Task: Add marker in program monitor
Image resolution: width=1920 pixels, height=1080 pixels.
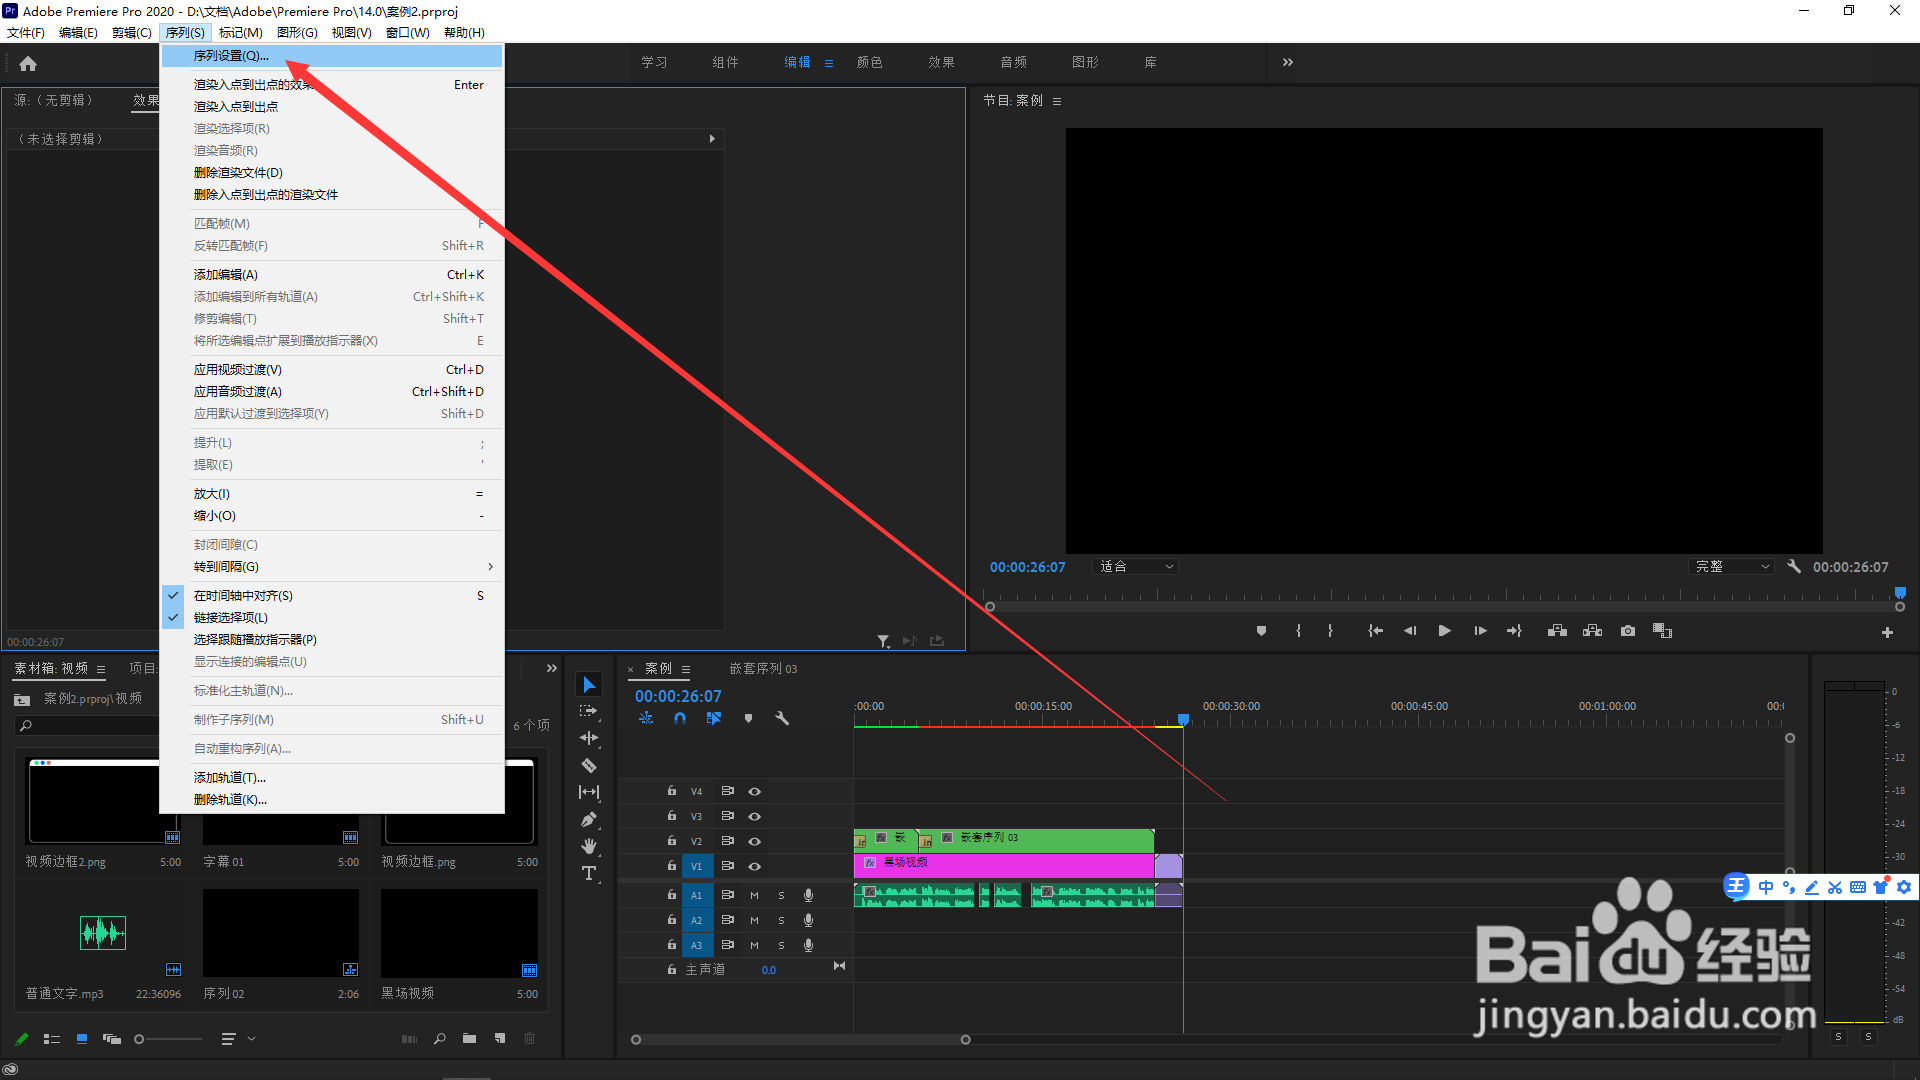Action: pos(1261,631)
